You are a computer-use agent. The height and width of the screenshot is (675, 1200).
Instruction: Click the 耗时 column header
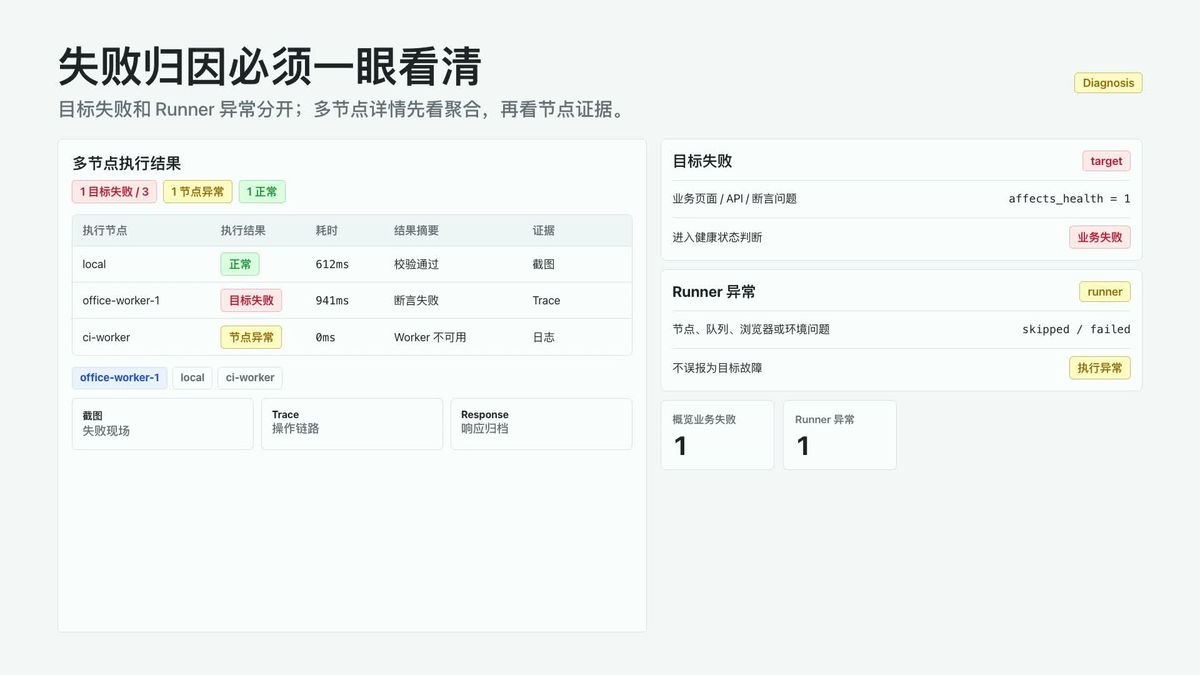tap(326, 230)
